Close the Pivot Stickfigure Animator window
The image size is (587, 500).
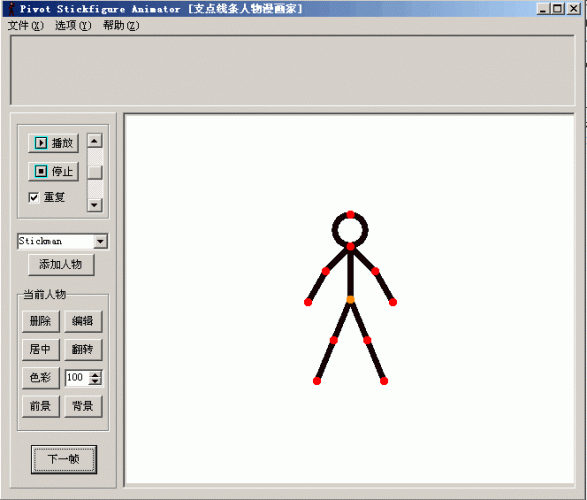(x=574, y=8)
